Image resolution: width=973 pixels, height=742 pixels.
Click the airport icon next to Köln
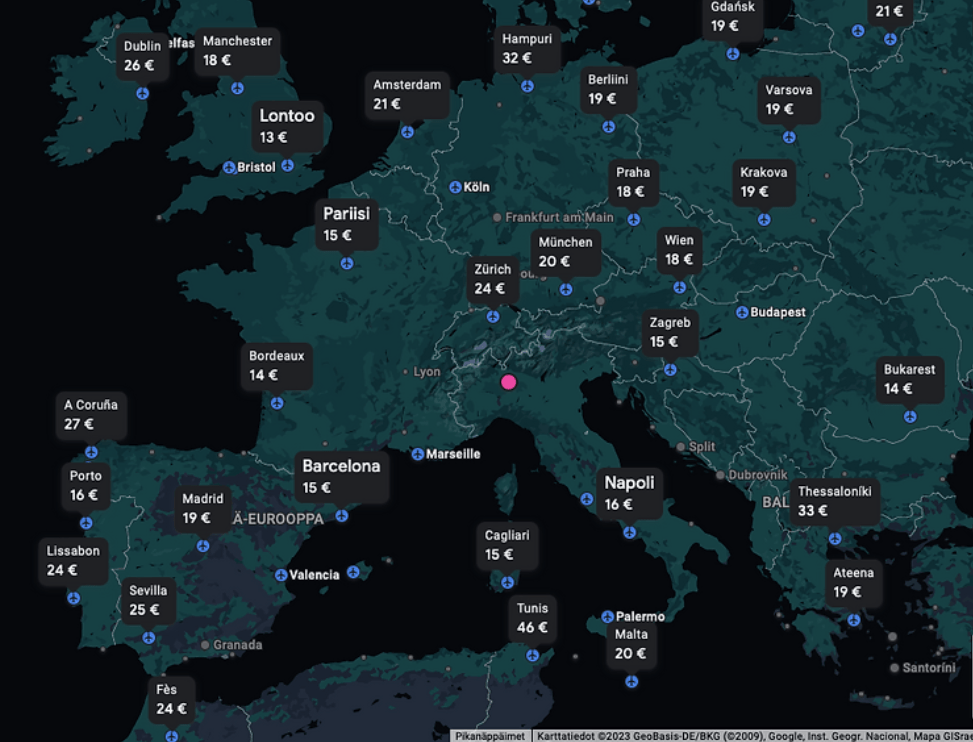click(x=455, y=187)
